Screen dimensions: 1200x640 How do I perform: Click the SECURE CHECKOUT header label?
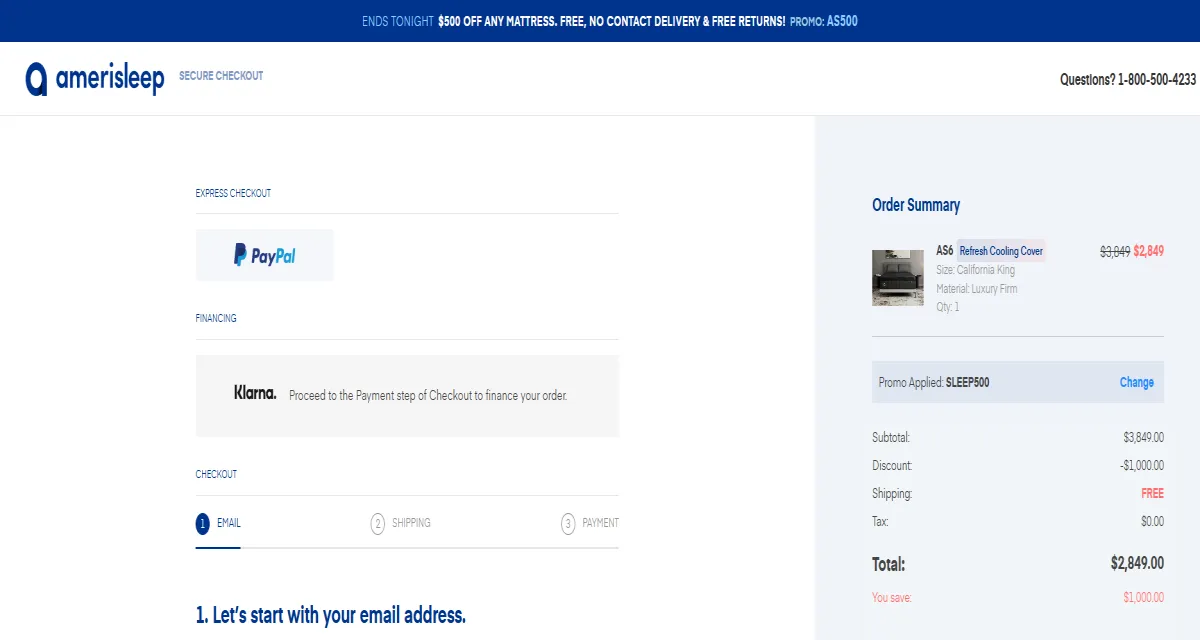[220, 75]
